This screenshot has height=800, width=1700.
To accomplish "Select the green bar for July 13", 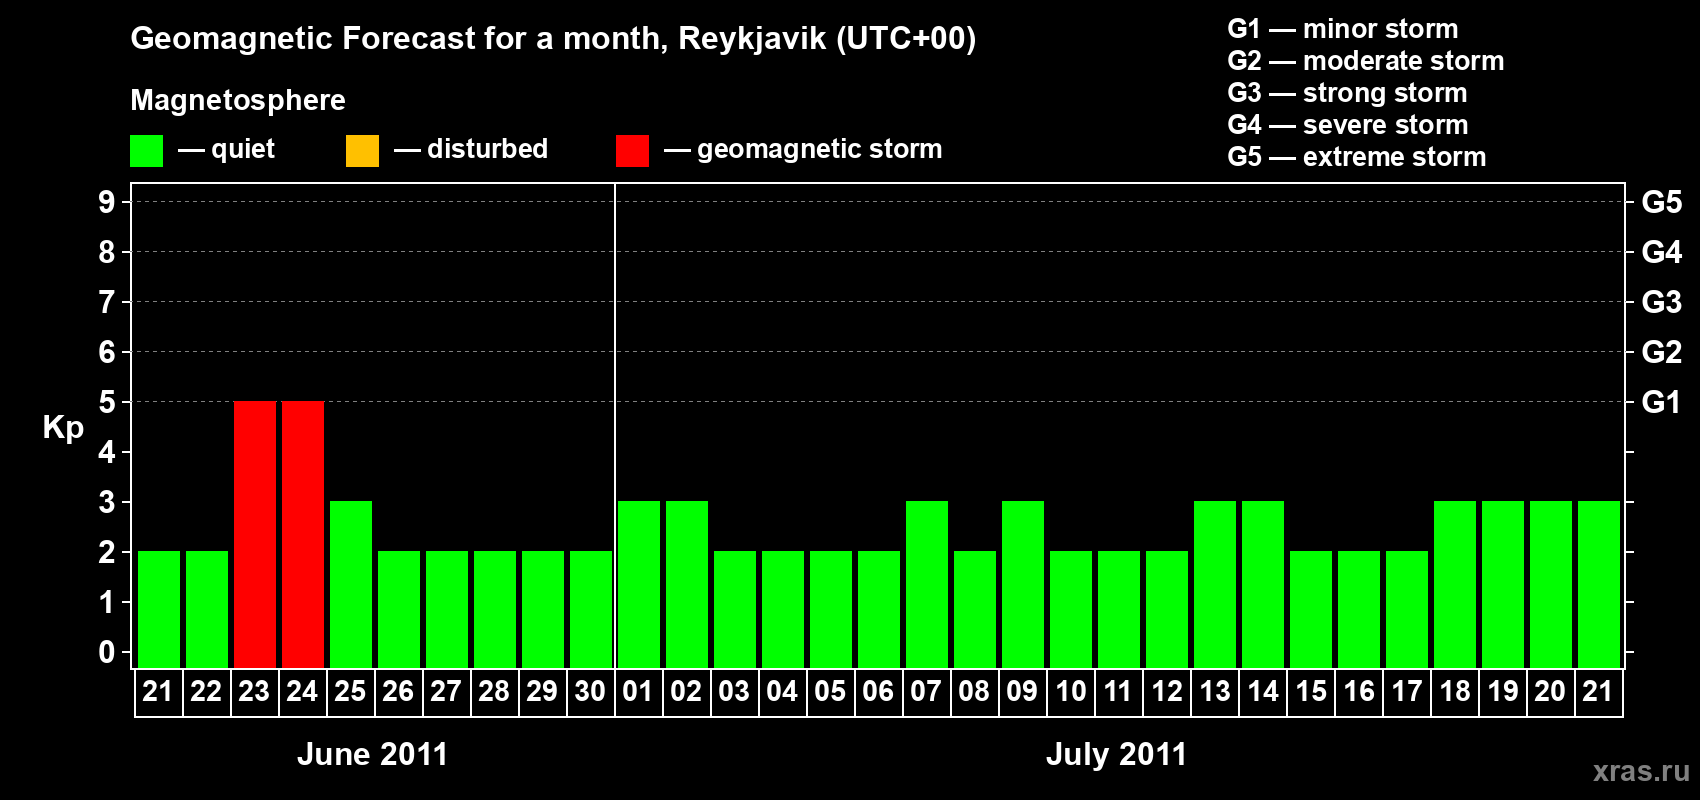I will [x=1215, y=584].
